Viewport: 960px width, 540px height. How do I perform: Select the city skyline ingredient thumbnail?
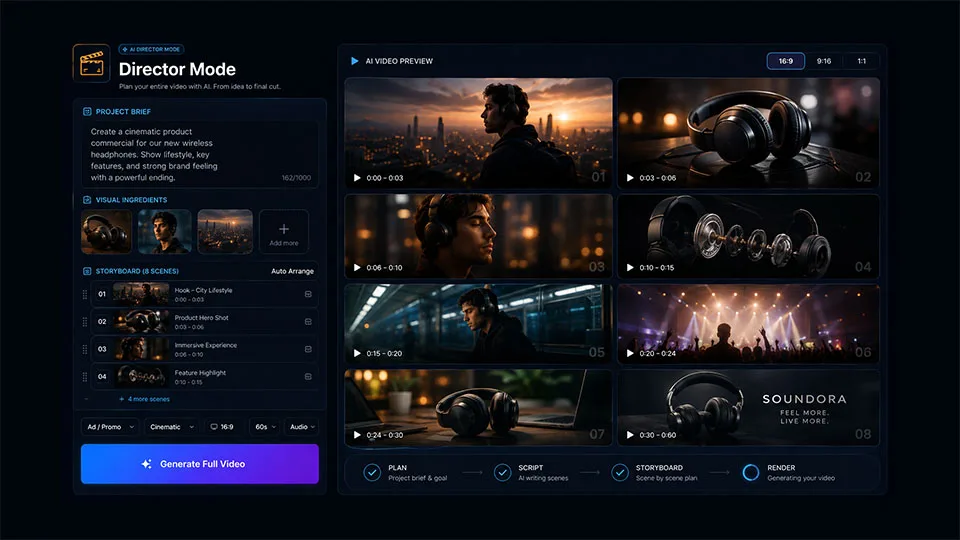225,231
